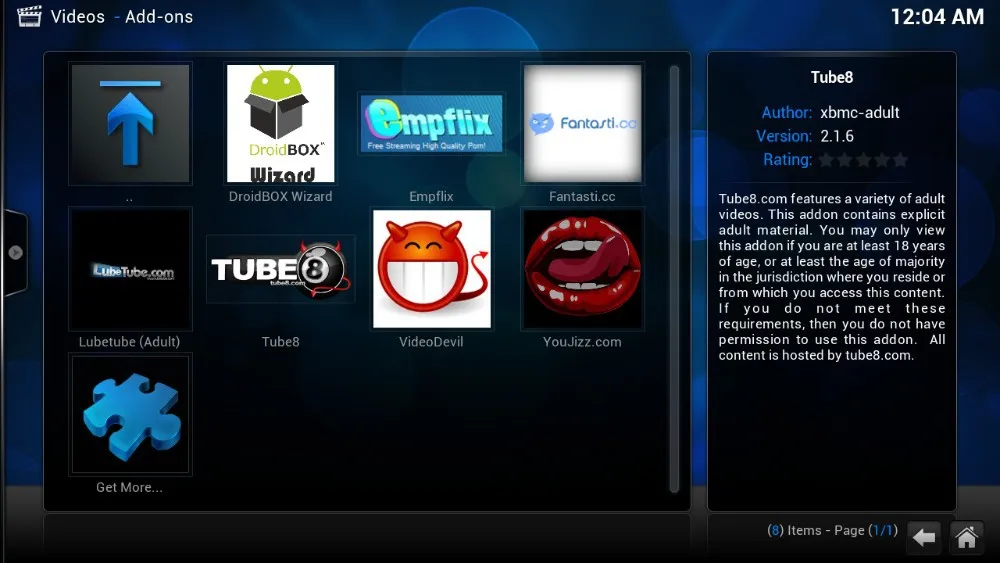Select the Fantasti.cc add-on icon
1000x563 pixels.
point(582,124)
